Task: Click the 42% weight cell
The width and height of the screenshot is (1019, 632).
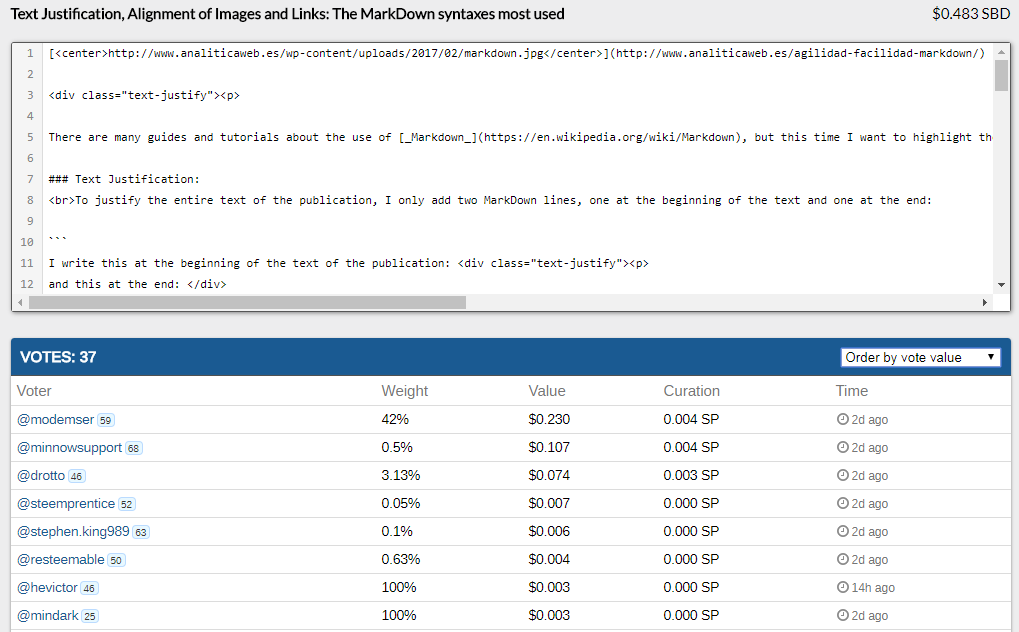Action: tap(395, 419)
